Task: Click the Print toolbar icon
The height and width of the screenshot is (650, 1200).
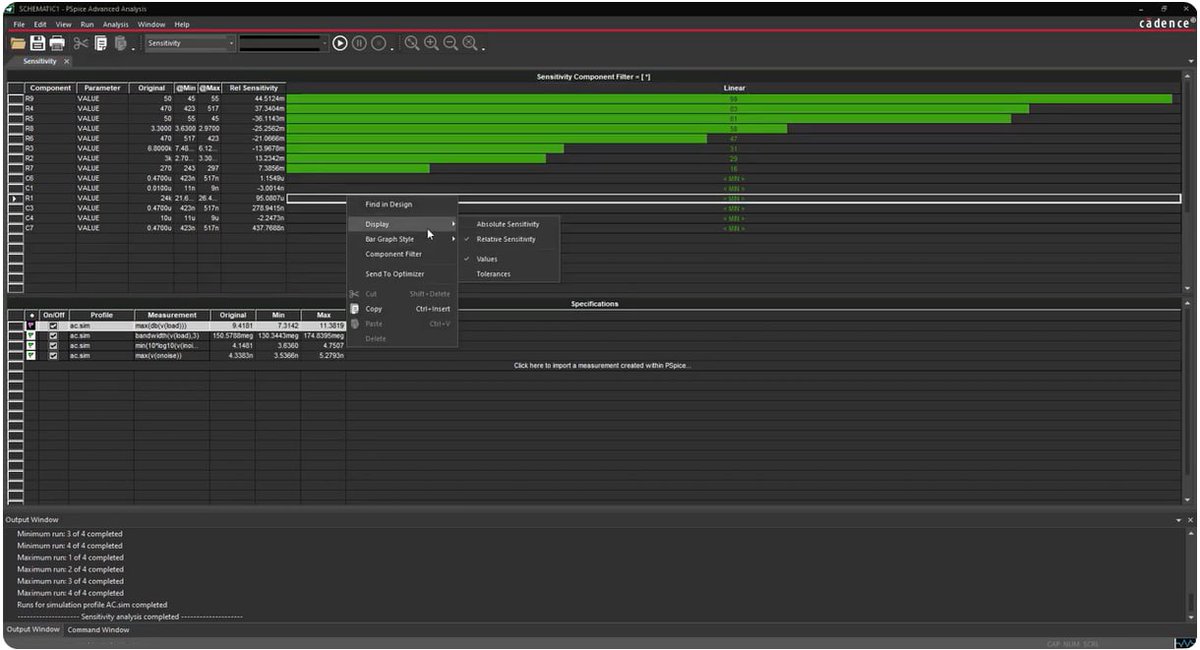Action: (57, 43)
